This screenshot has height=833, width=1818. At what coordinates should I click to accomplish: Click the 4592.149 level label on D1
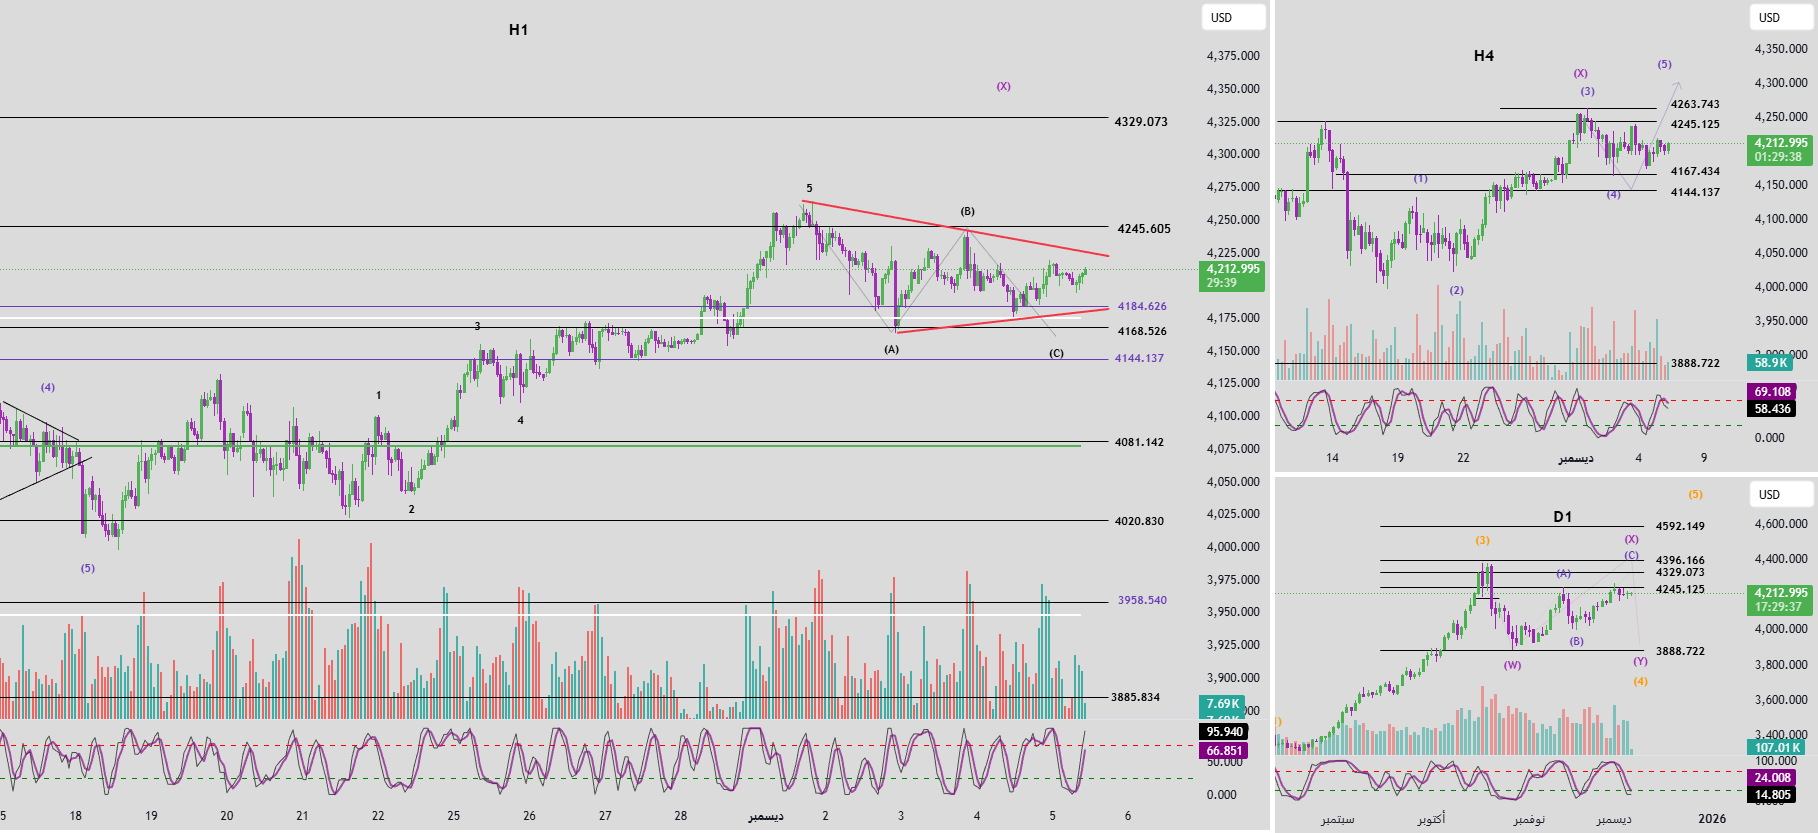pyautogui.click(x=1680, y=526)
